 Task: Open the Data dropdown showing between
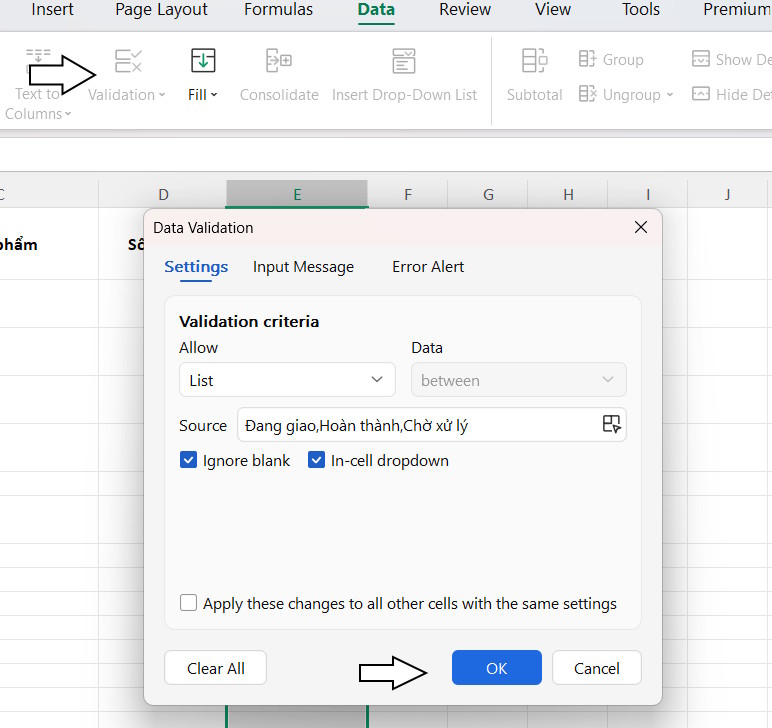518,380
